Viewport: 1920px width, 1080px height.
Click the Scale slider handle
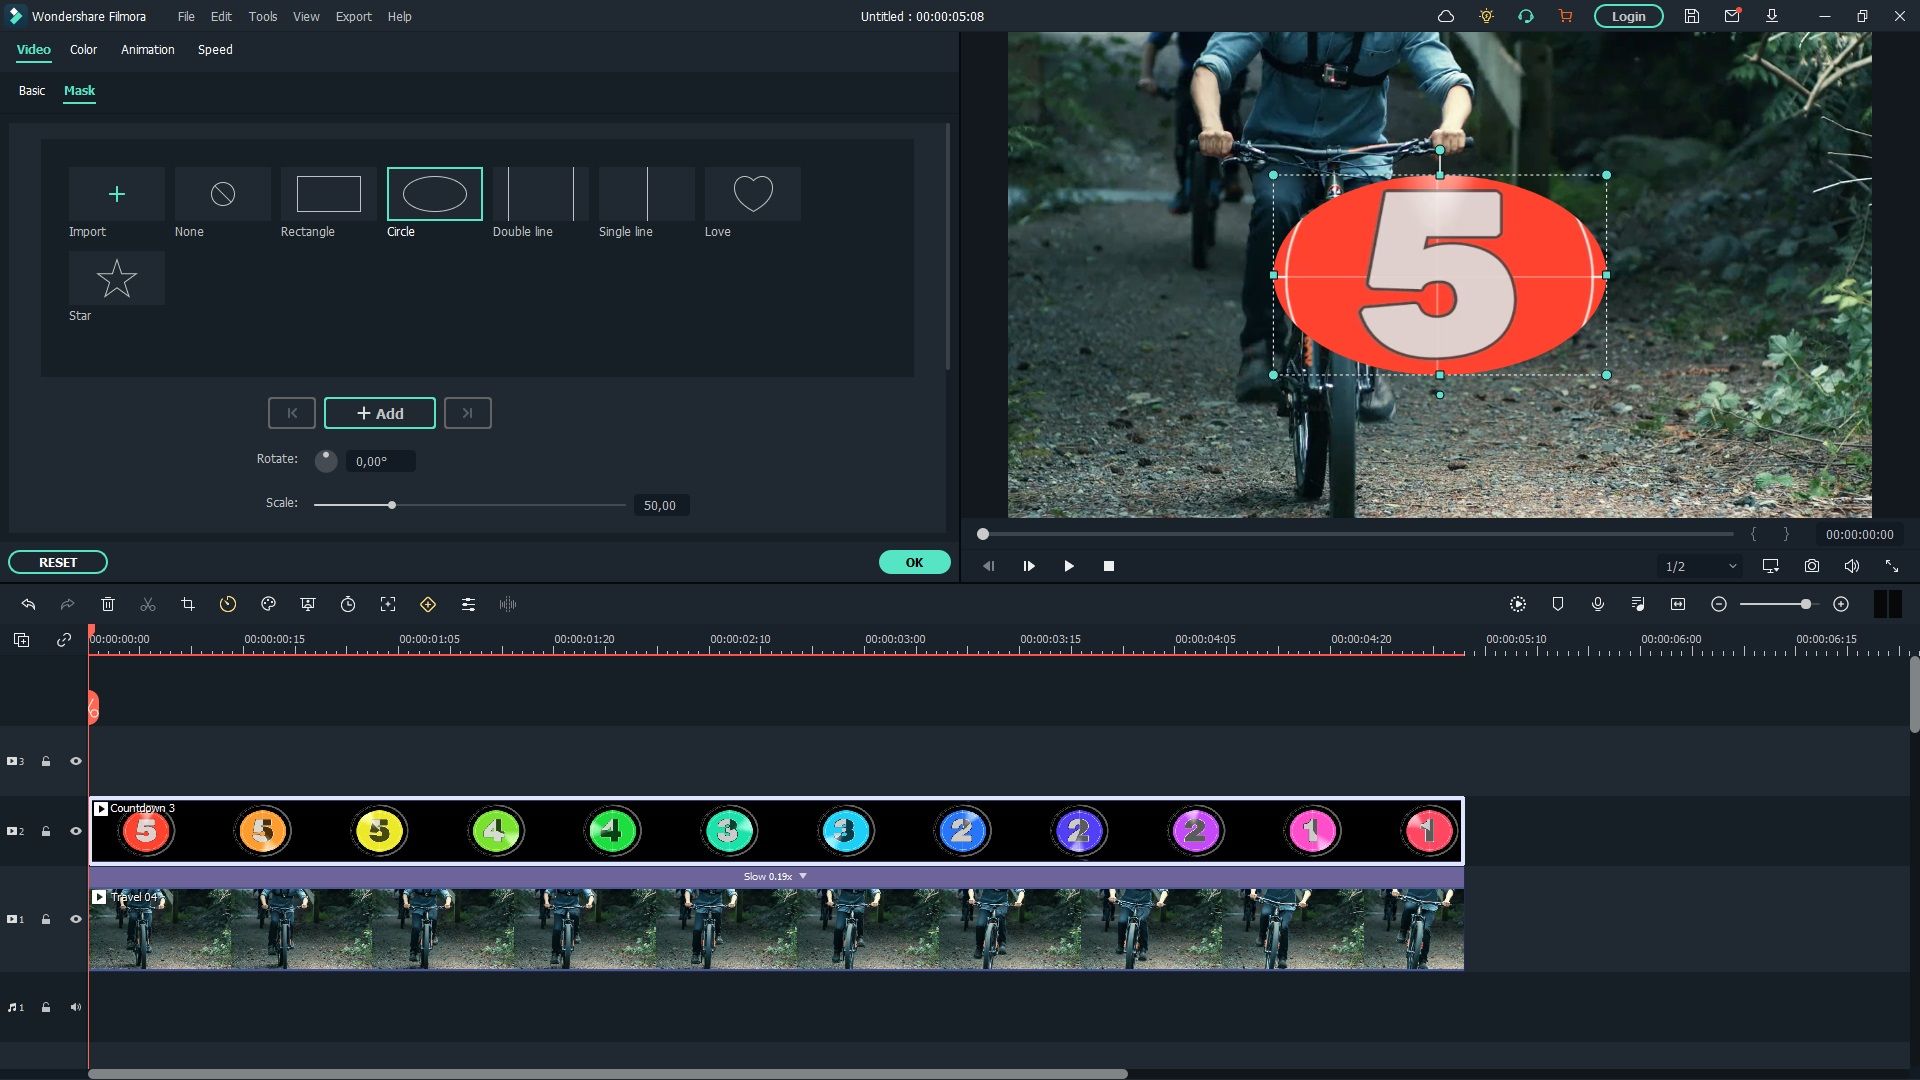tap(392, 505)
